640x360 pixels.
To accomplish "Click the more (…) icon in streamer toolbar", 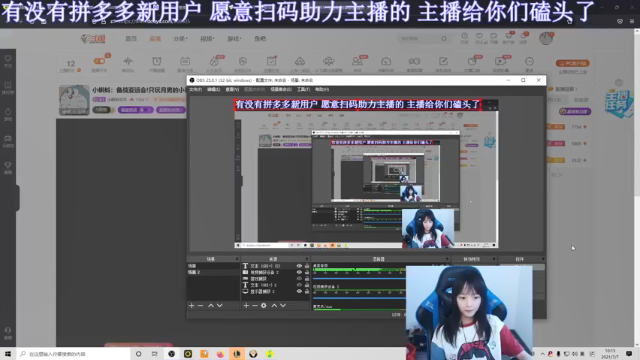I will [529, 61].
